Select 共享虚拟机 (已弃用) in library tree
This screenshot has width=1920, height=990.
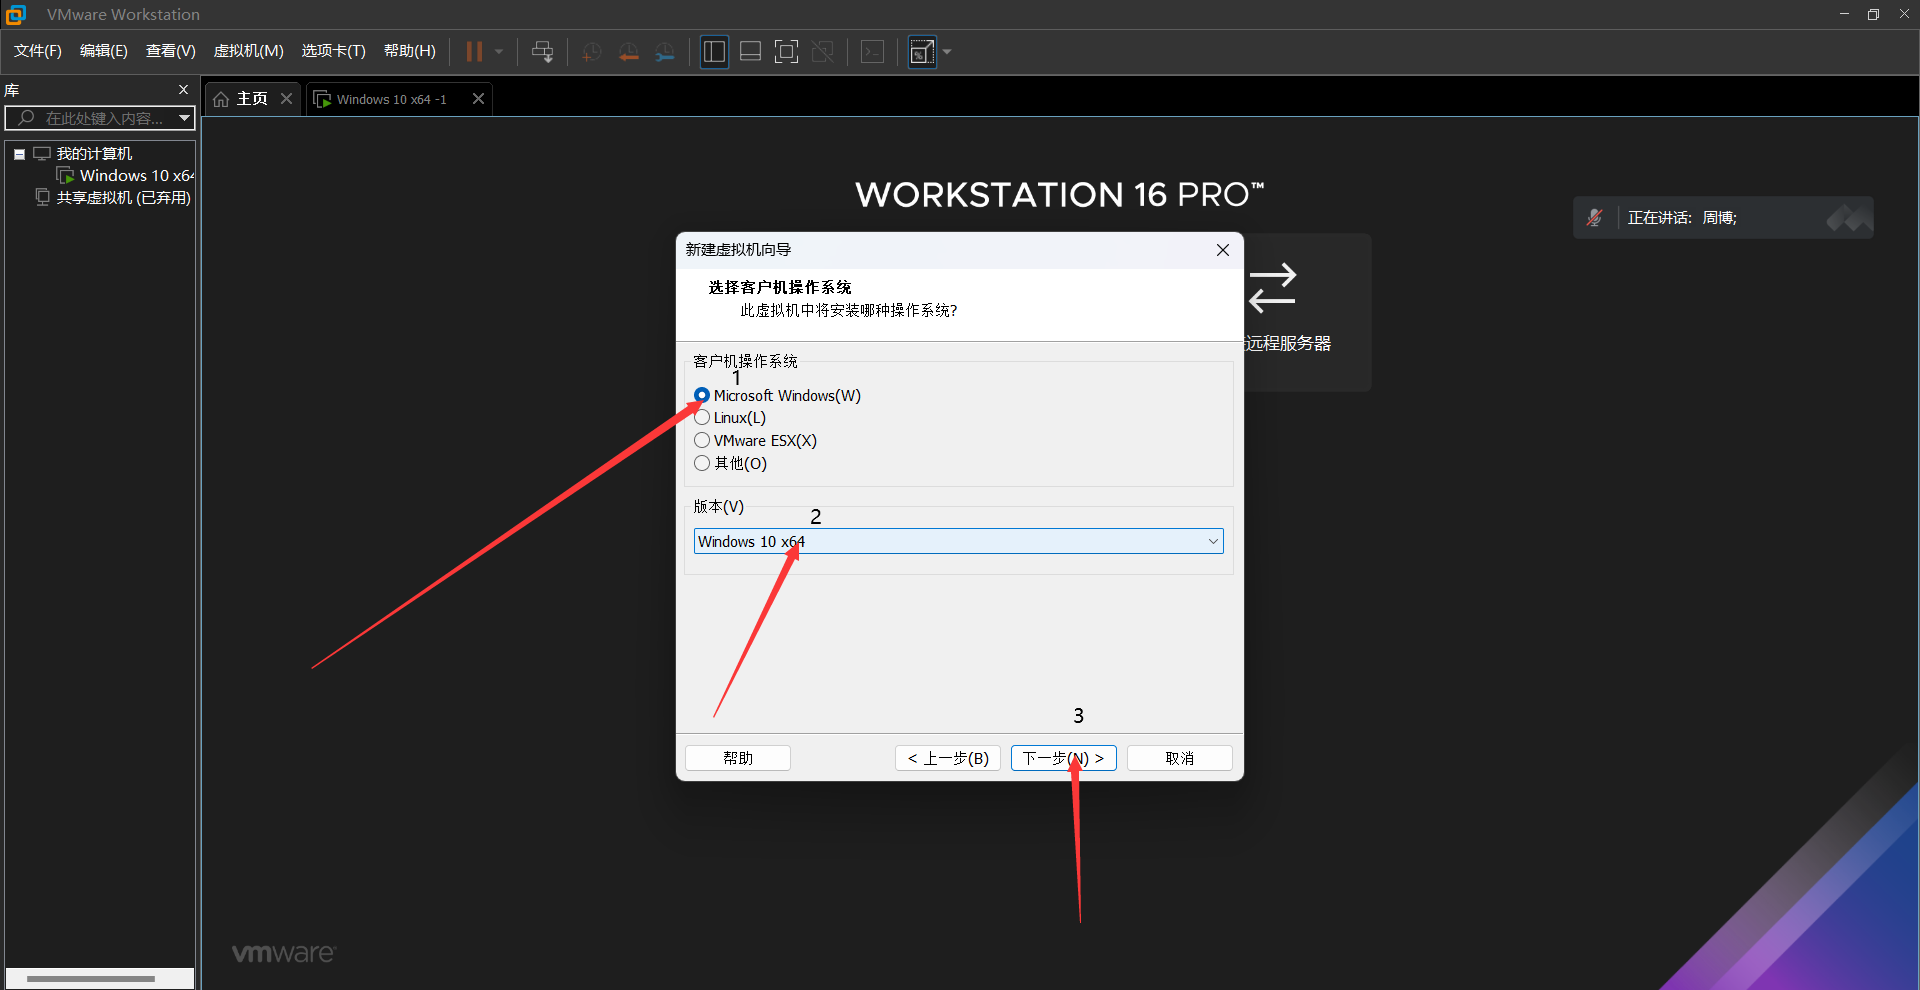click(123, 197)
